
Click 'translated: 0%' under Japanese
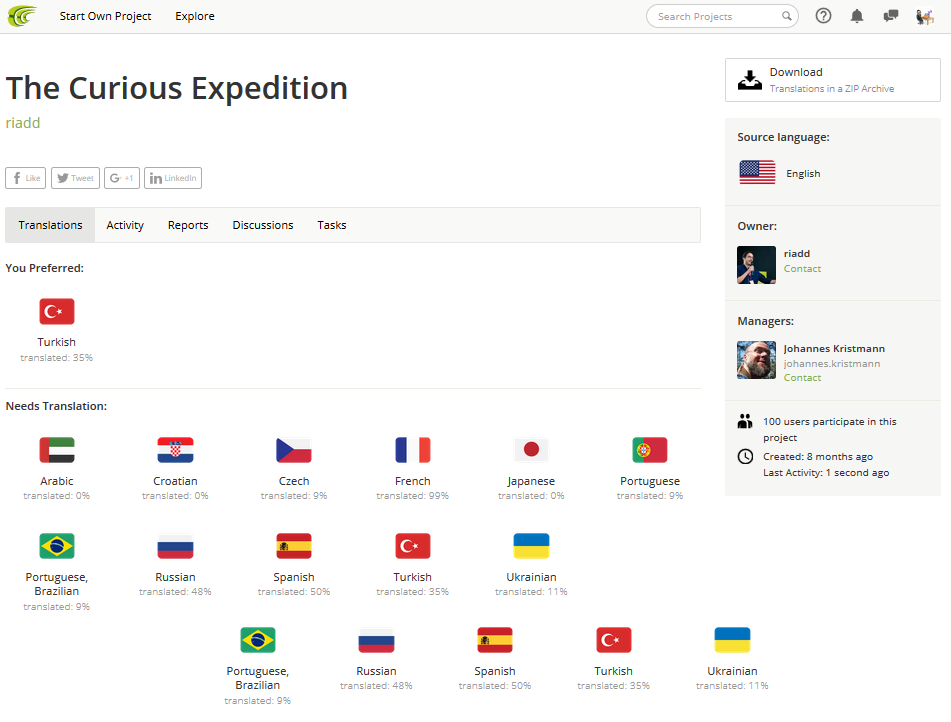tap(531, 496)
